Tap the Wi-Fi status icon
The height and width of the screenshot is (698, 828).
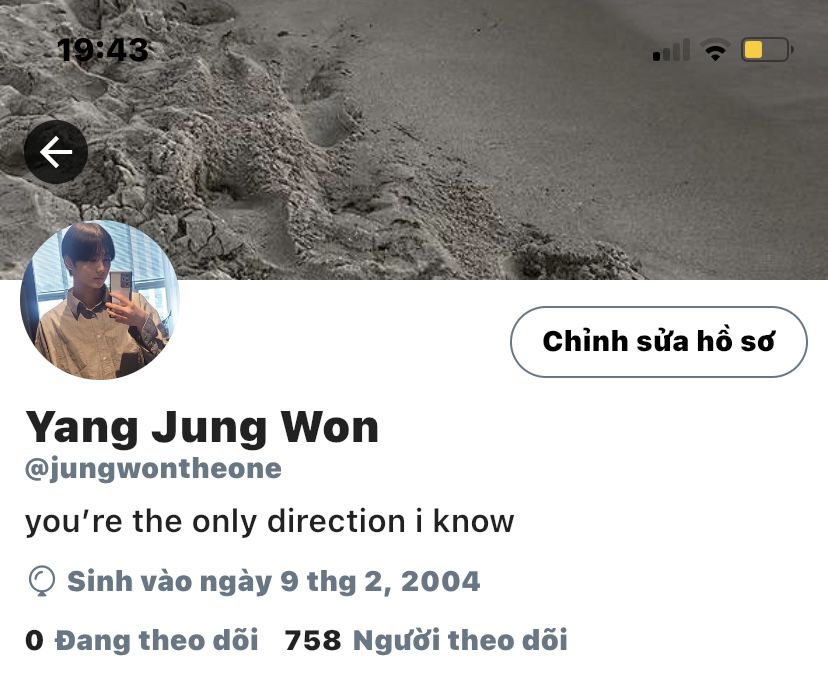715,50
